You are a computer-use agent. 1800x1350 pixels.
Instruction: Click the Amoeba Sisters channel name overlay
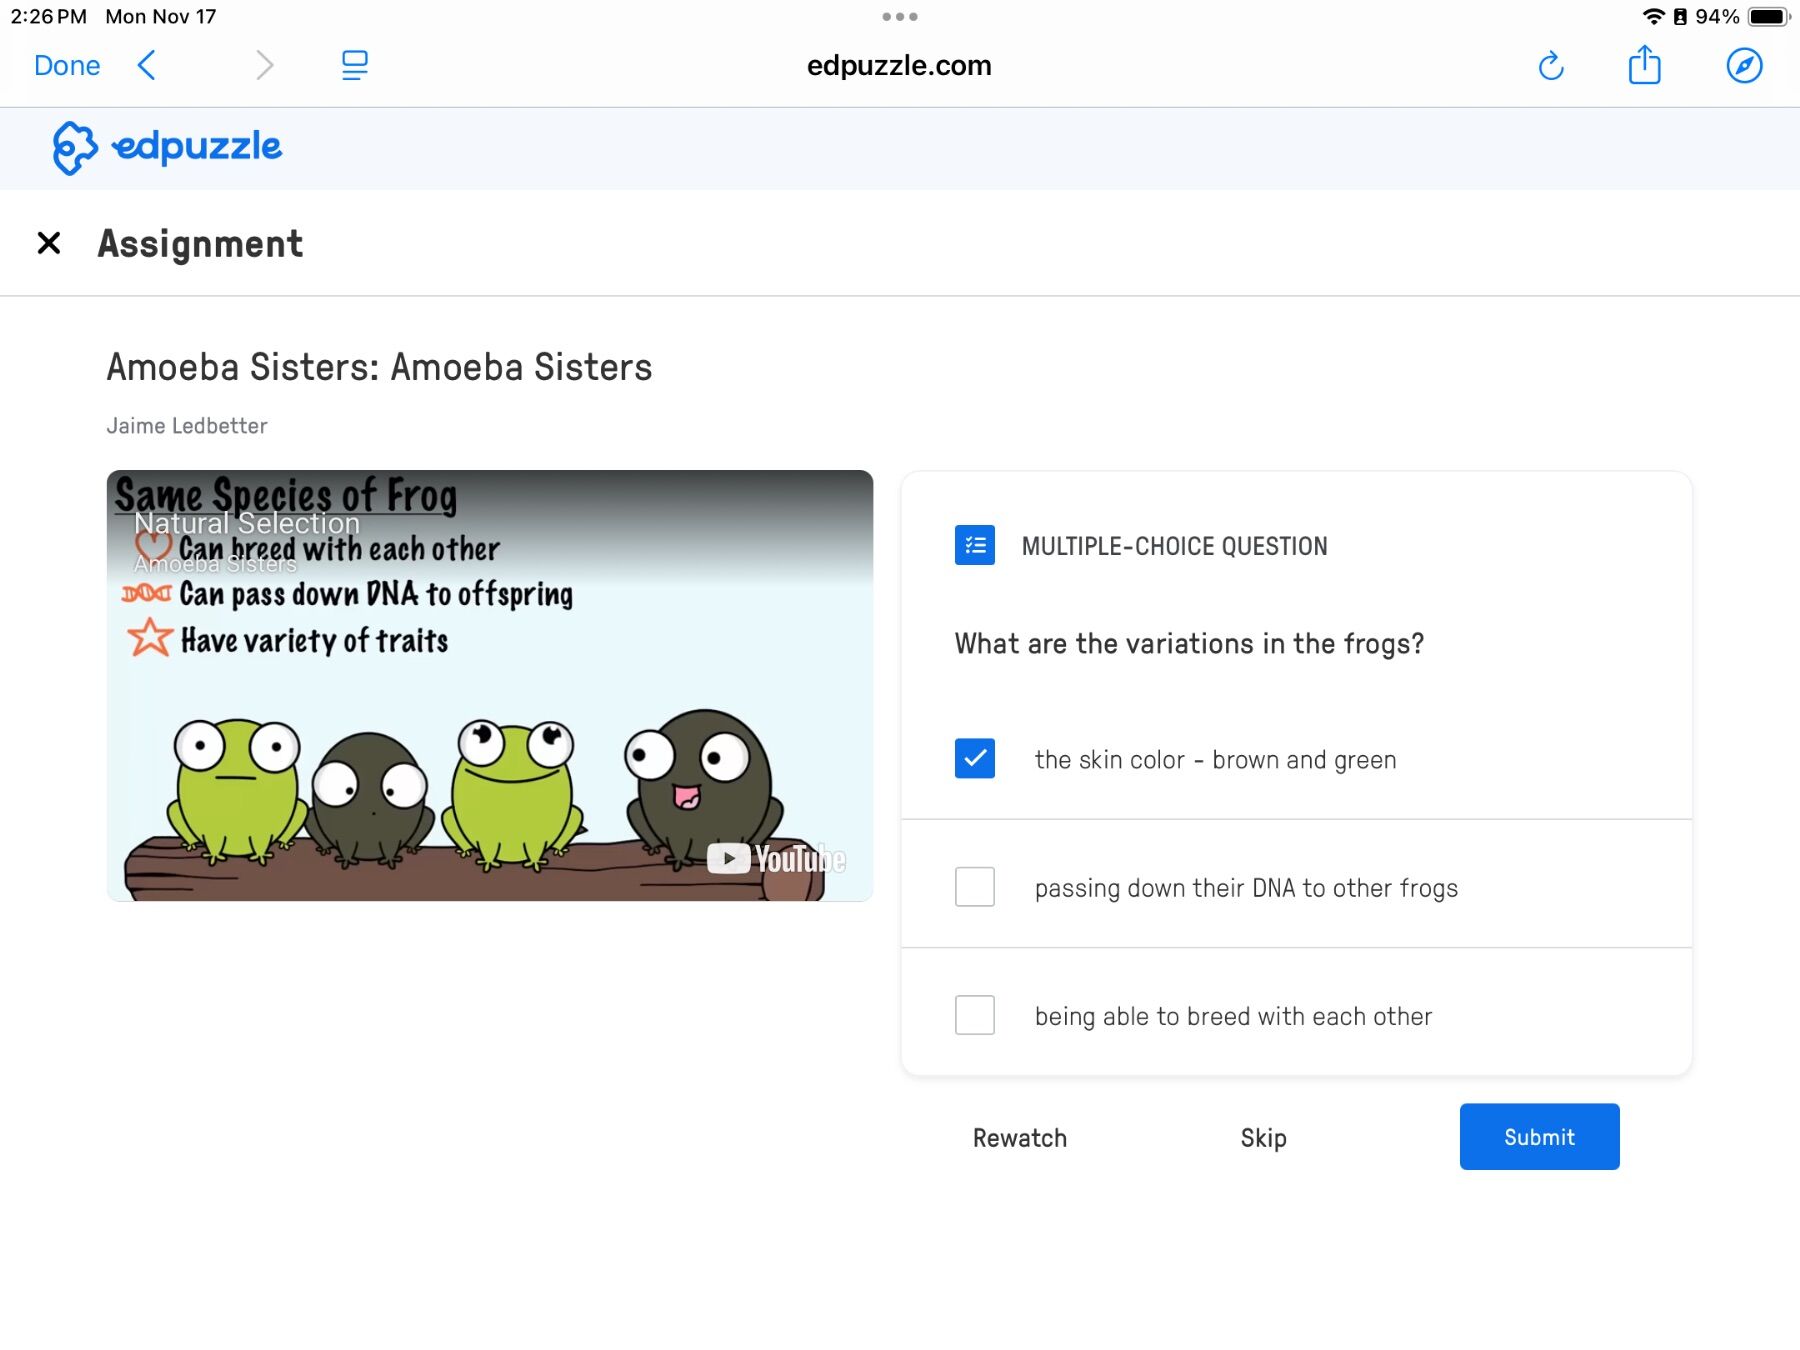(215, 564)
